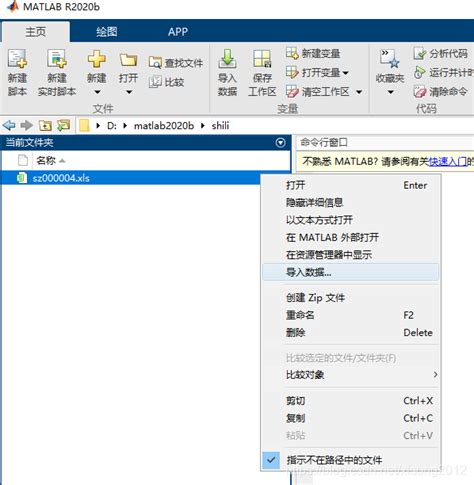Expand the 比较对象 submenu arrow
This screenshot has width=474, height=485.
[435, 375]
